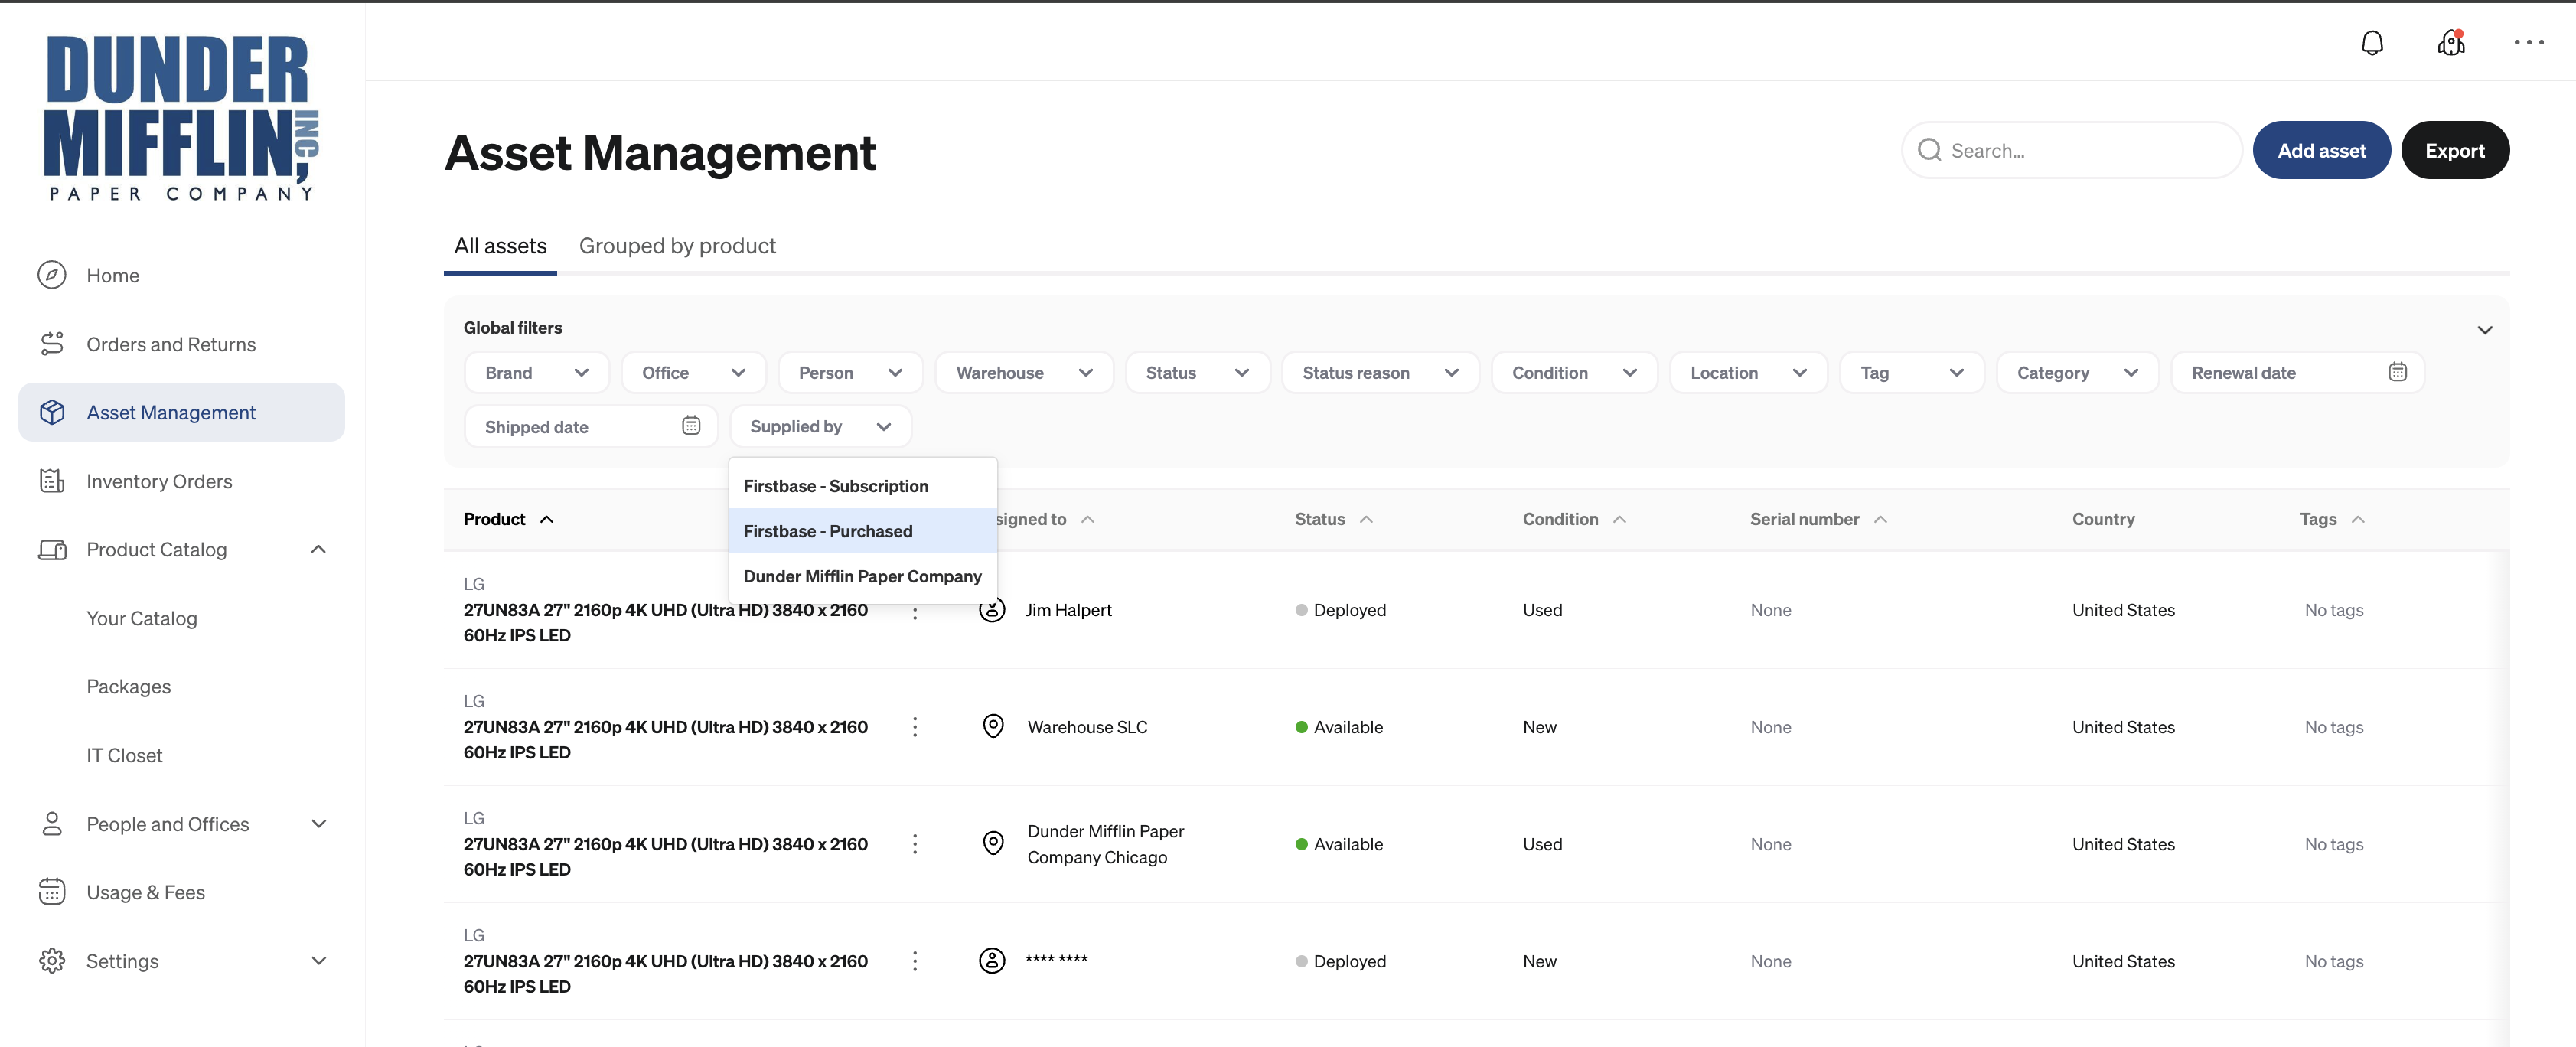The height and width of the screenshot is (1047, 2576).
Task: Expand the People and Offices submenu
Action: [x=319, y=824]
